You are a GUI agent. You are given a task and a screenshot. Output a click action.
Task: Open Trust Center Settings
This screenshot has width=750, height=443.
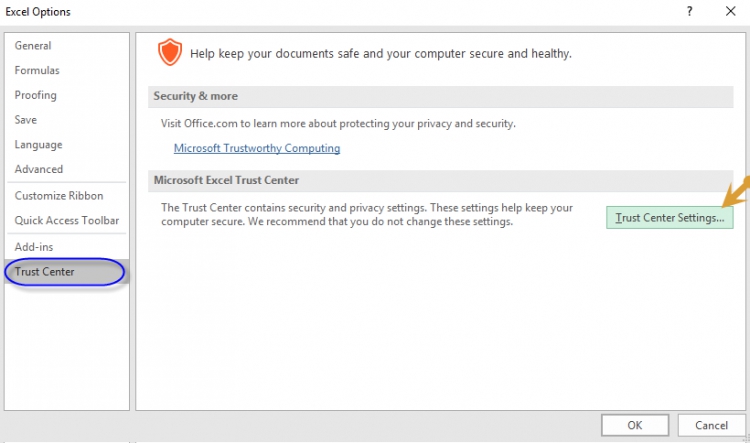click(x=670, y=217)
